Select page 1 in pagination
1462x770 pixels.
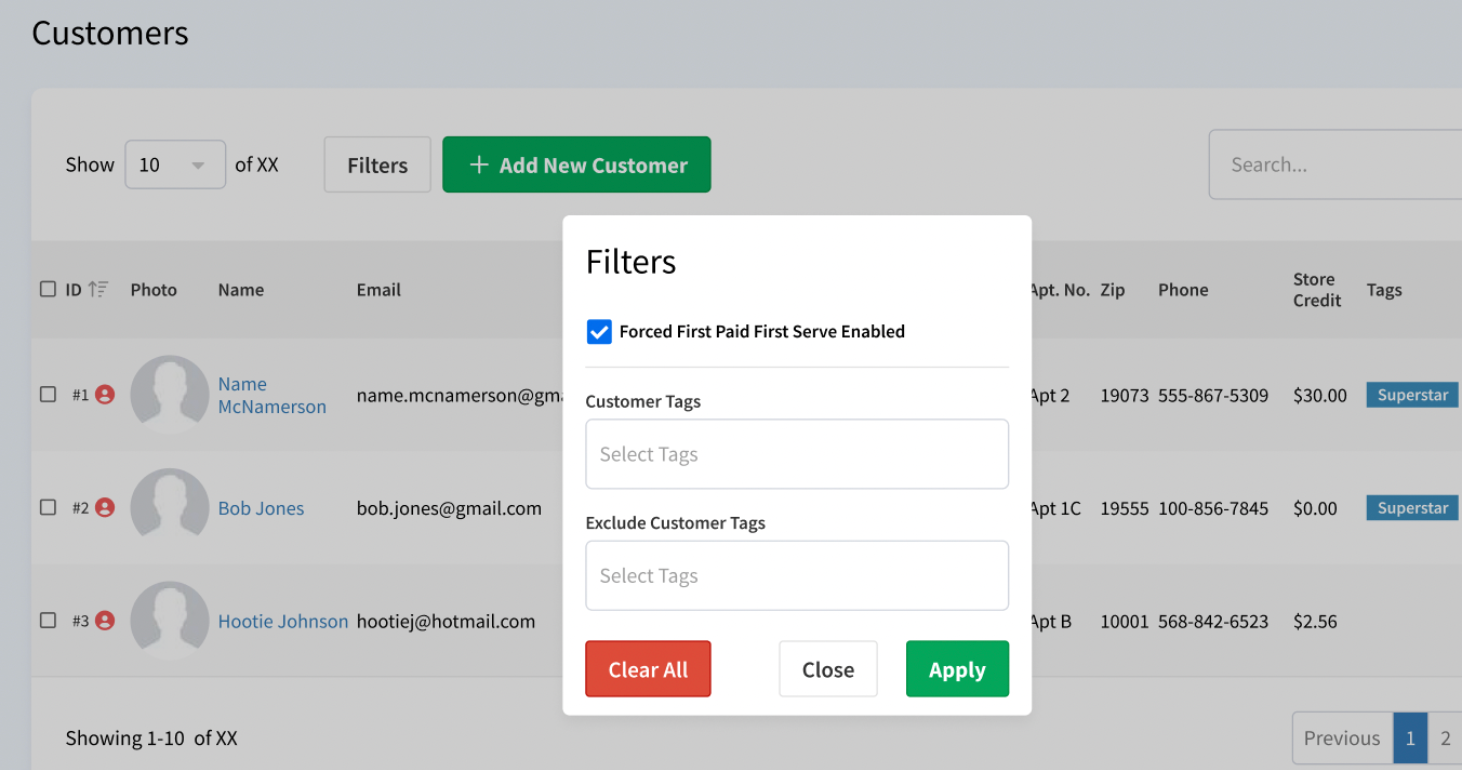tap(1410, 738)
